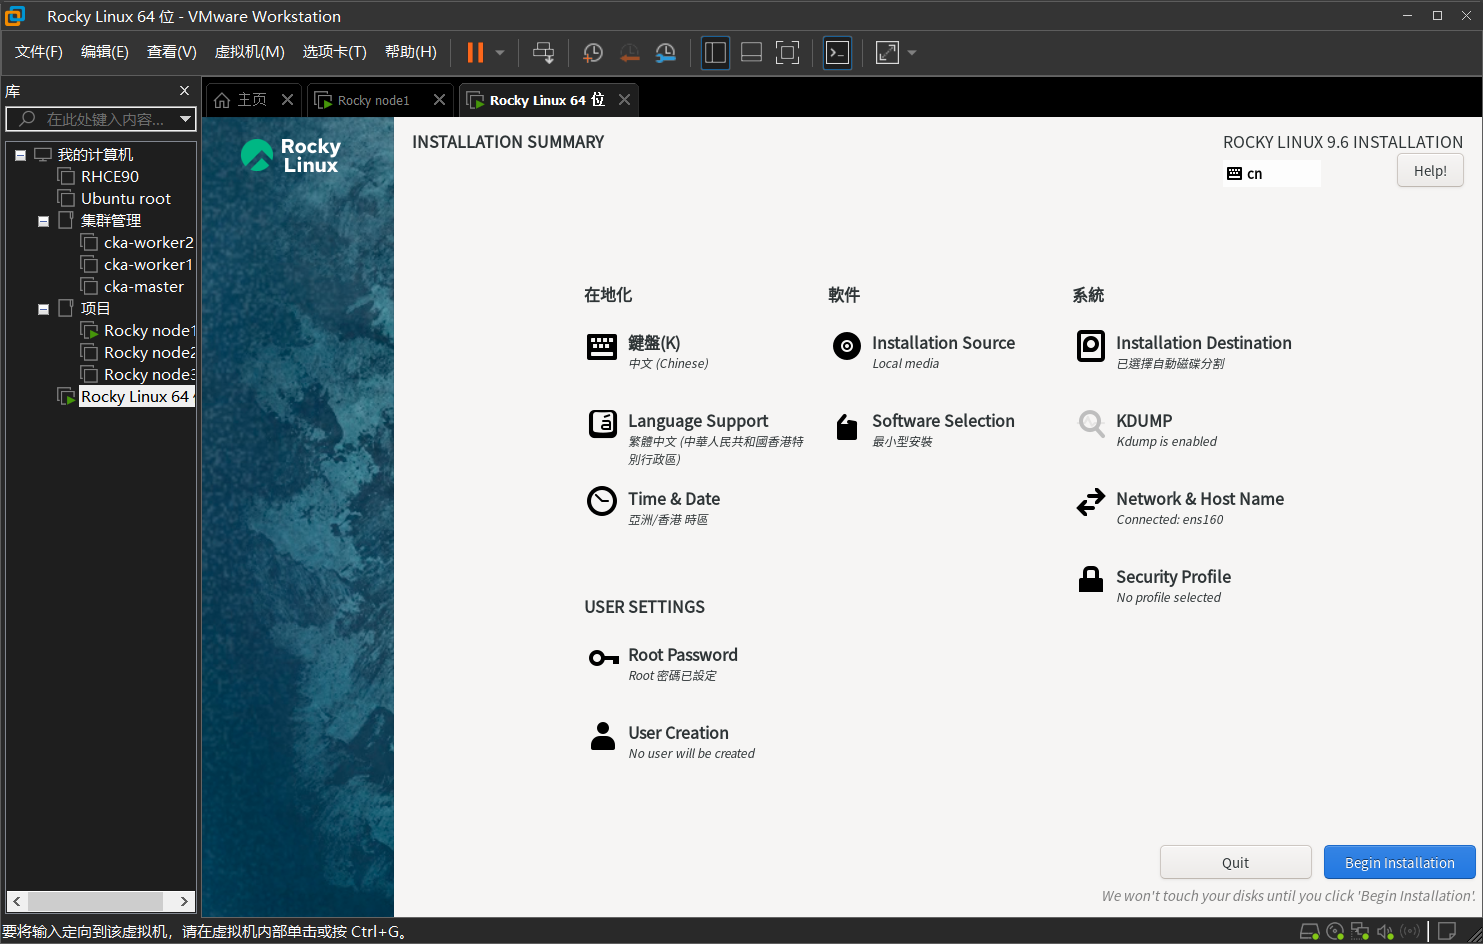1483x944 pixels.
Task: Open the 选项卡(T) menu
Action: pyautogui.click(x=335, y=52)
